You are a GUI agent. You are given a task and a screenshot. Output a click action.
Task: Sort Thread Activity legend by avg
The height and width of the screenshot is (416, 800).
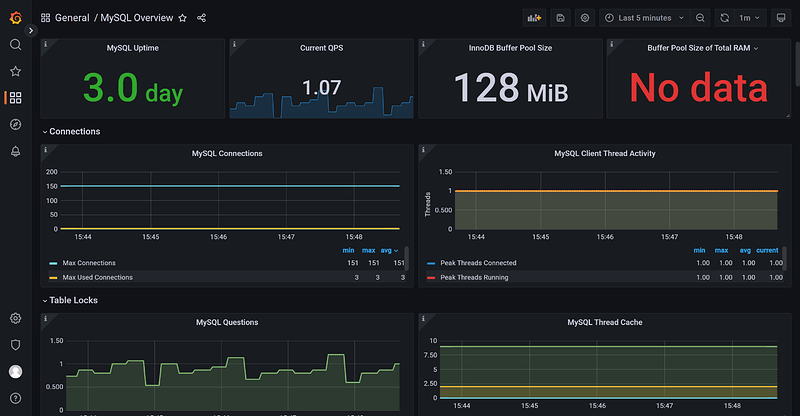click(745, 250)
